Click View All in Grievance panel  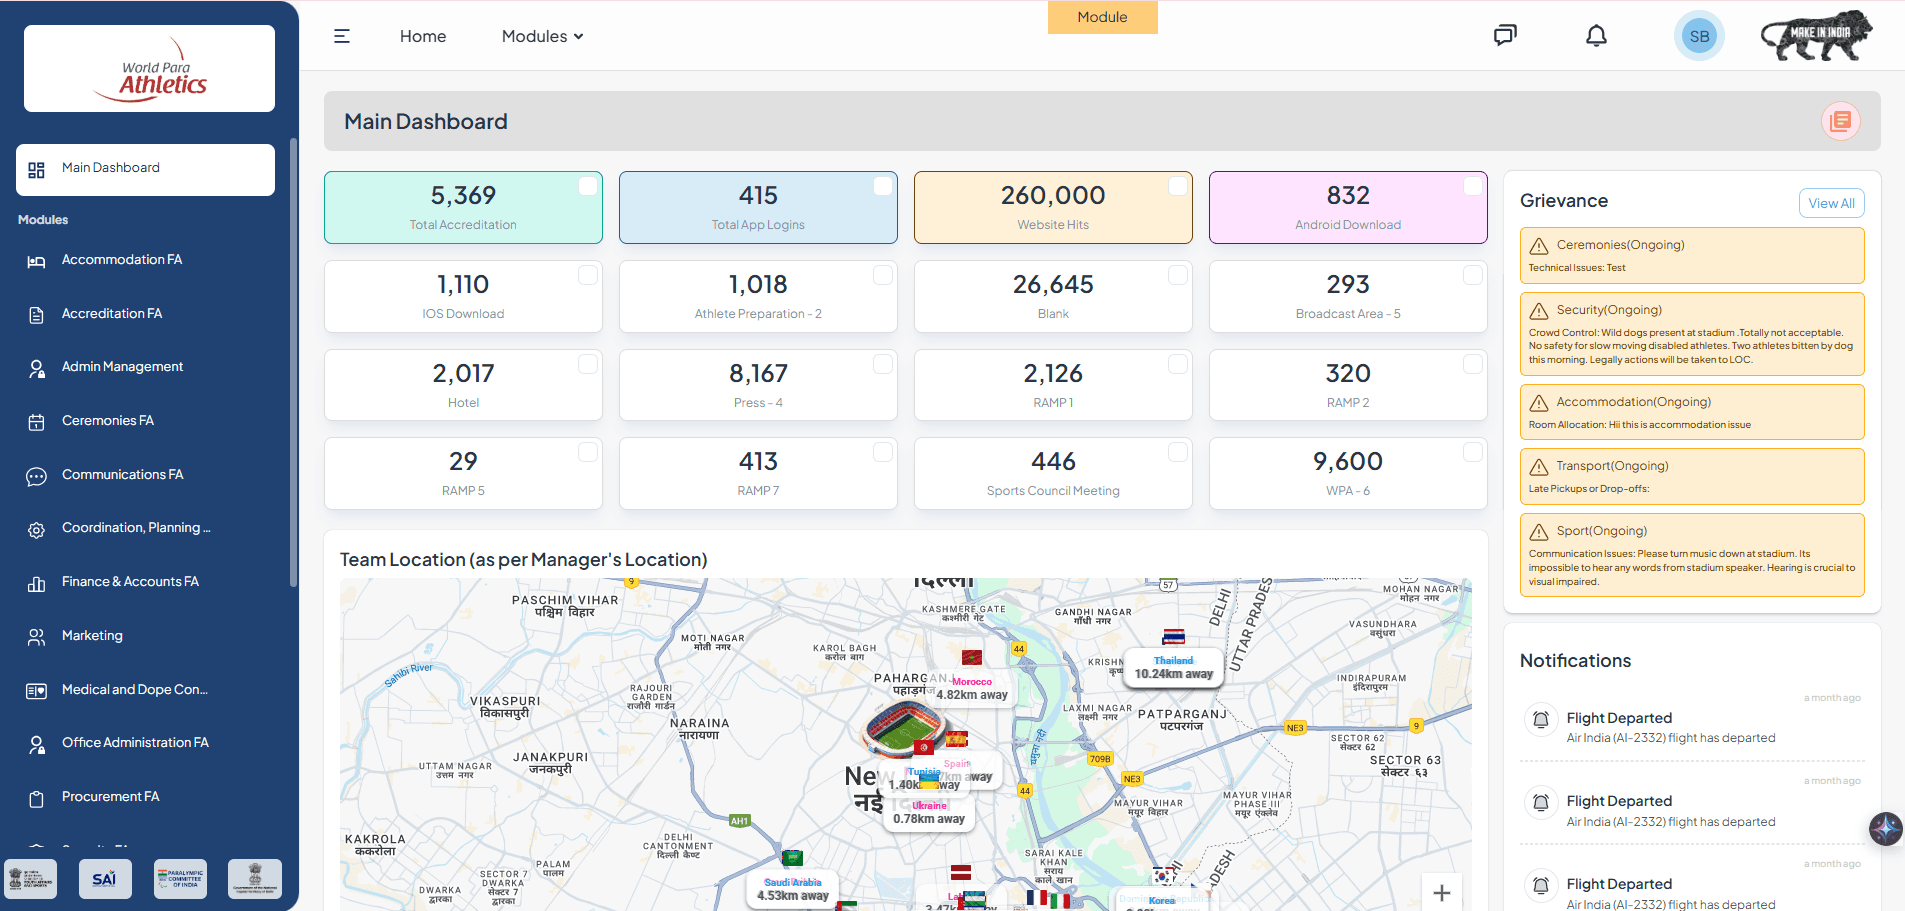pyautogui.click(x=1830, y=203)
